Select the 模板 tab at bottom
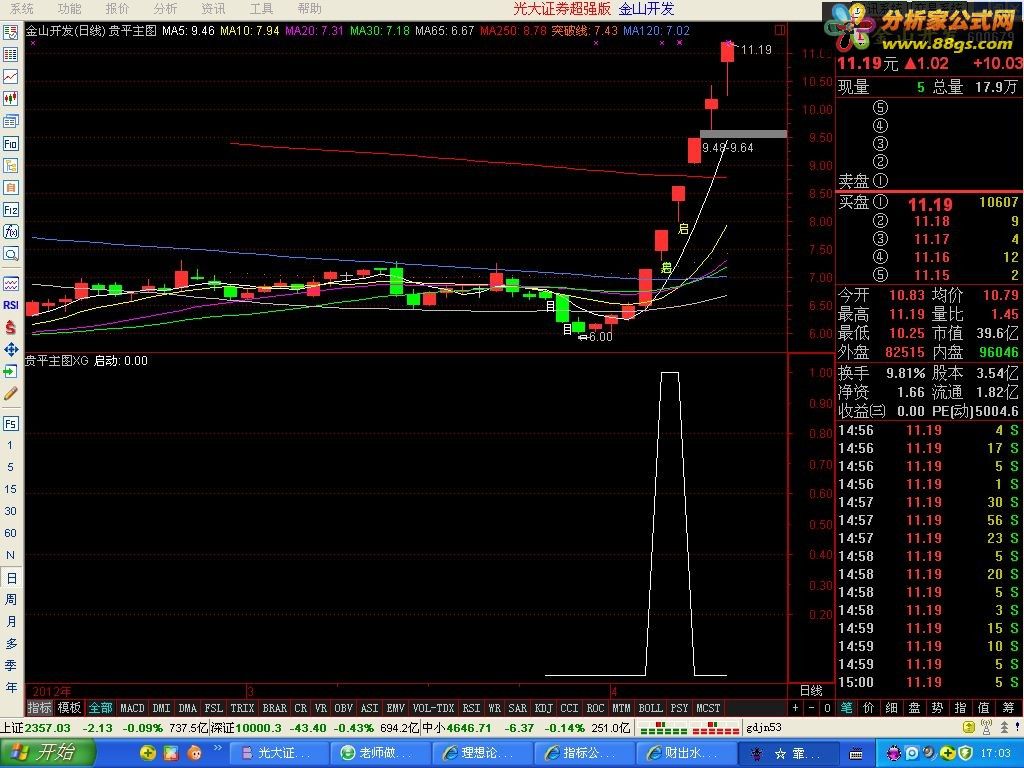 point(69,708)
